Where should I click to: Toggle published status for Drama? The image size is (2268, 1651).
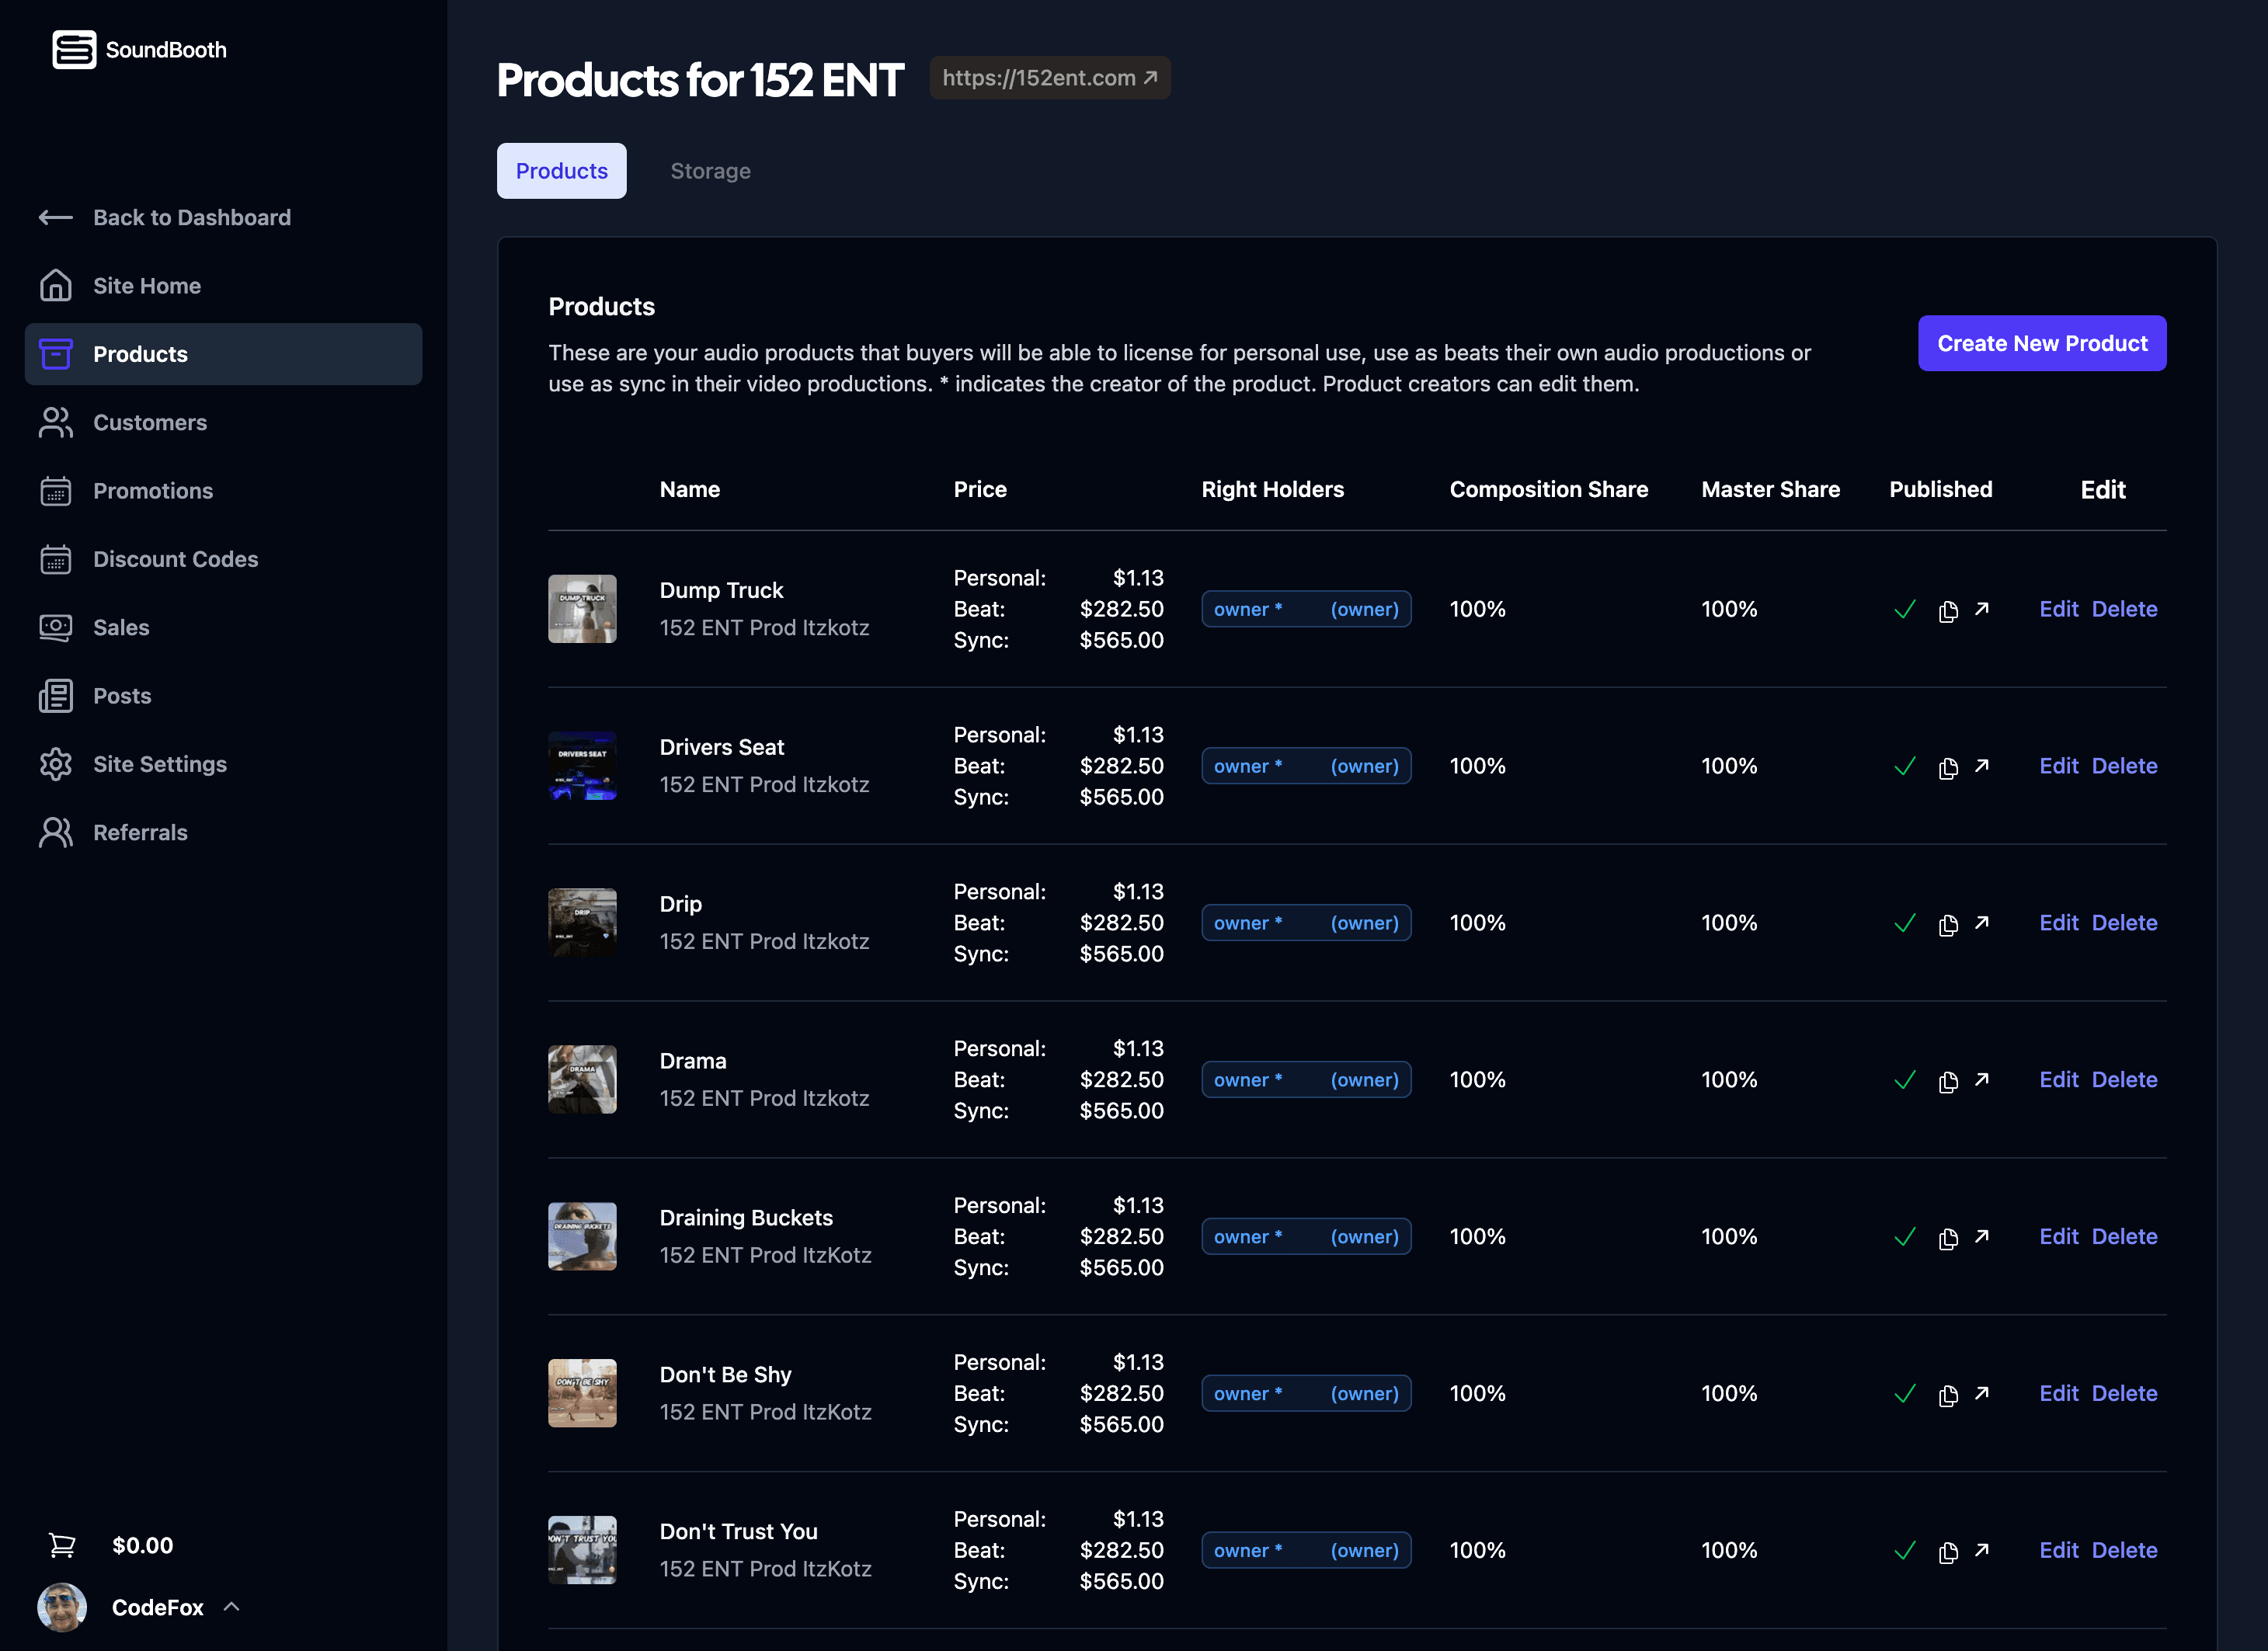[x=1905, y=1081]
